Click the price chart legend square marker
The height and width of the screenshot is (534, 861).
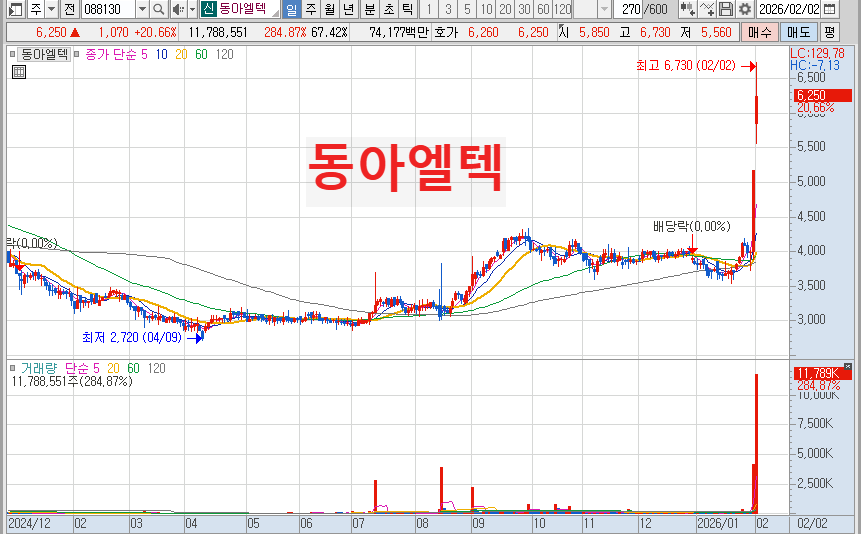coord(12,54)
